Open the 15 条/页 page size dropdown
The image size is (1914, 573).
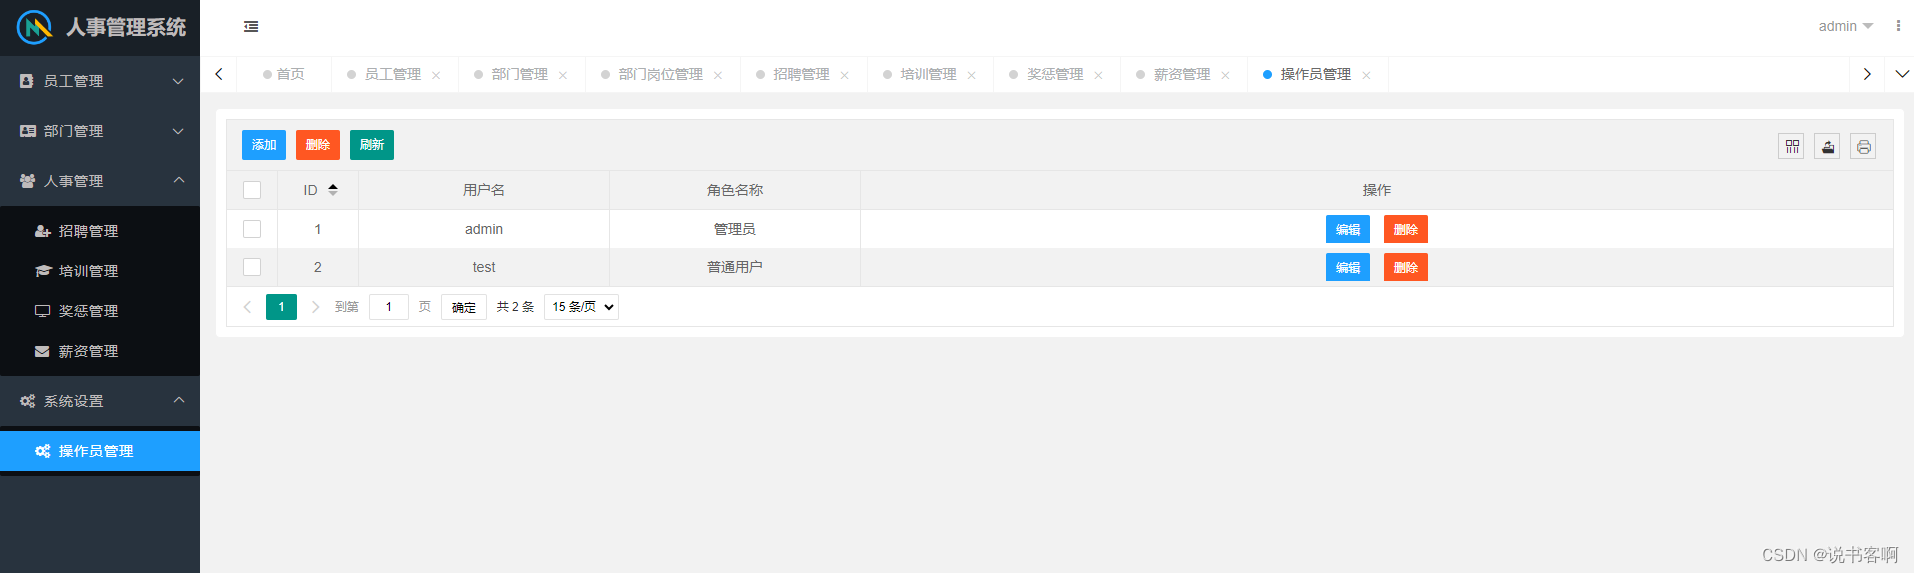(x=581, y=307)
